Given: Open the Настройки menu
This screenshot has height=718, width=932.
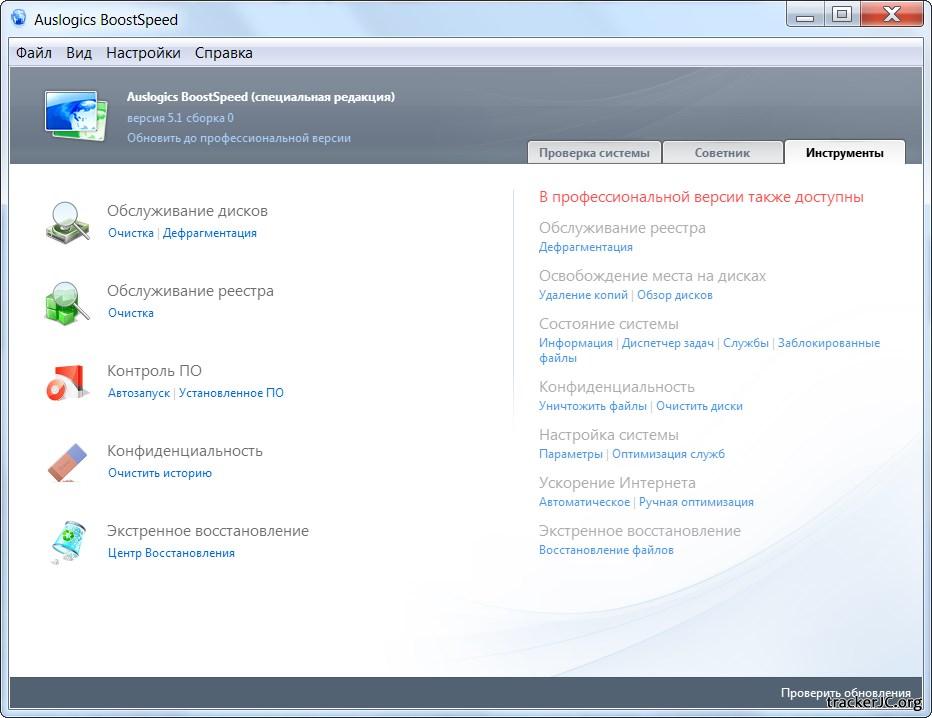Looking at the screenshot, I should point(143,53).
